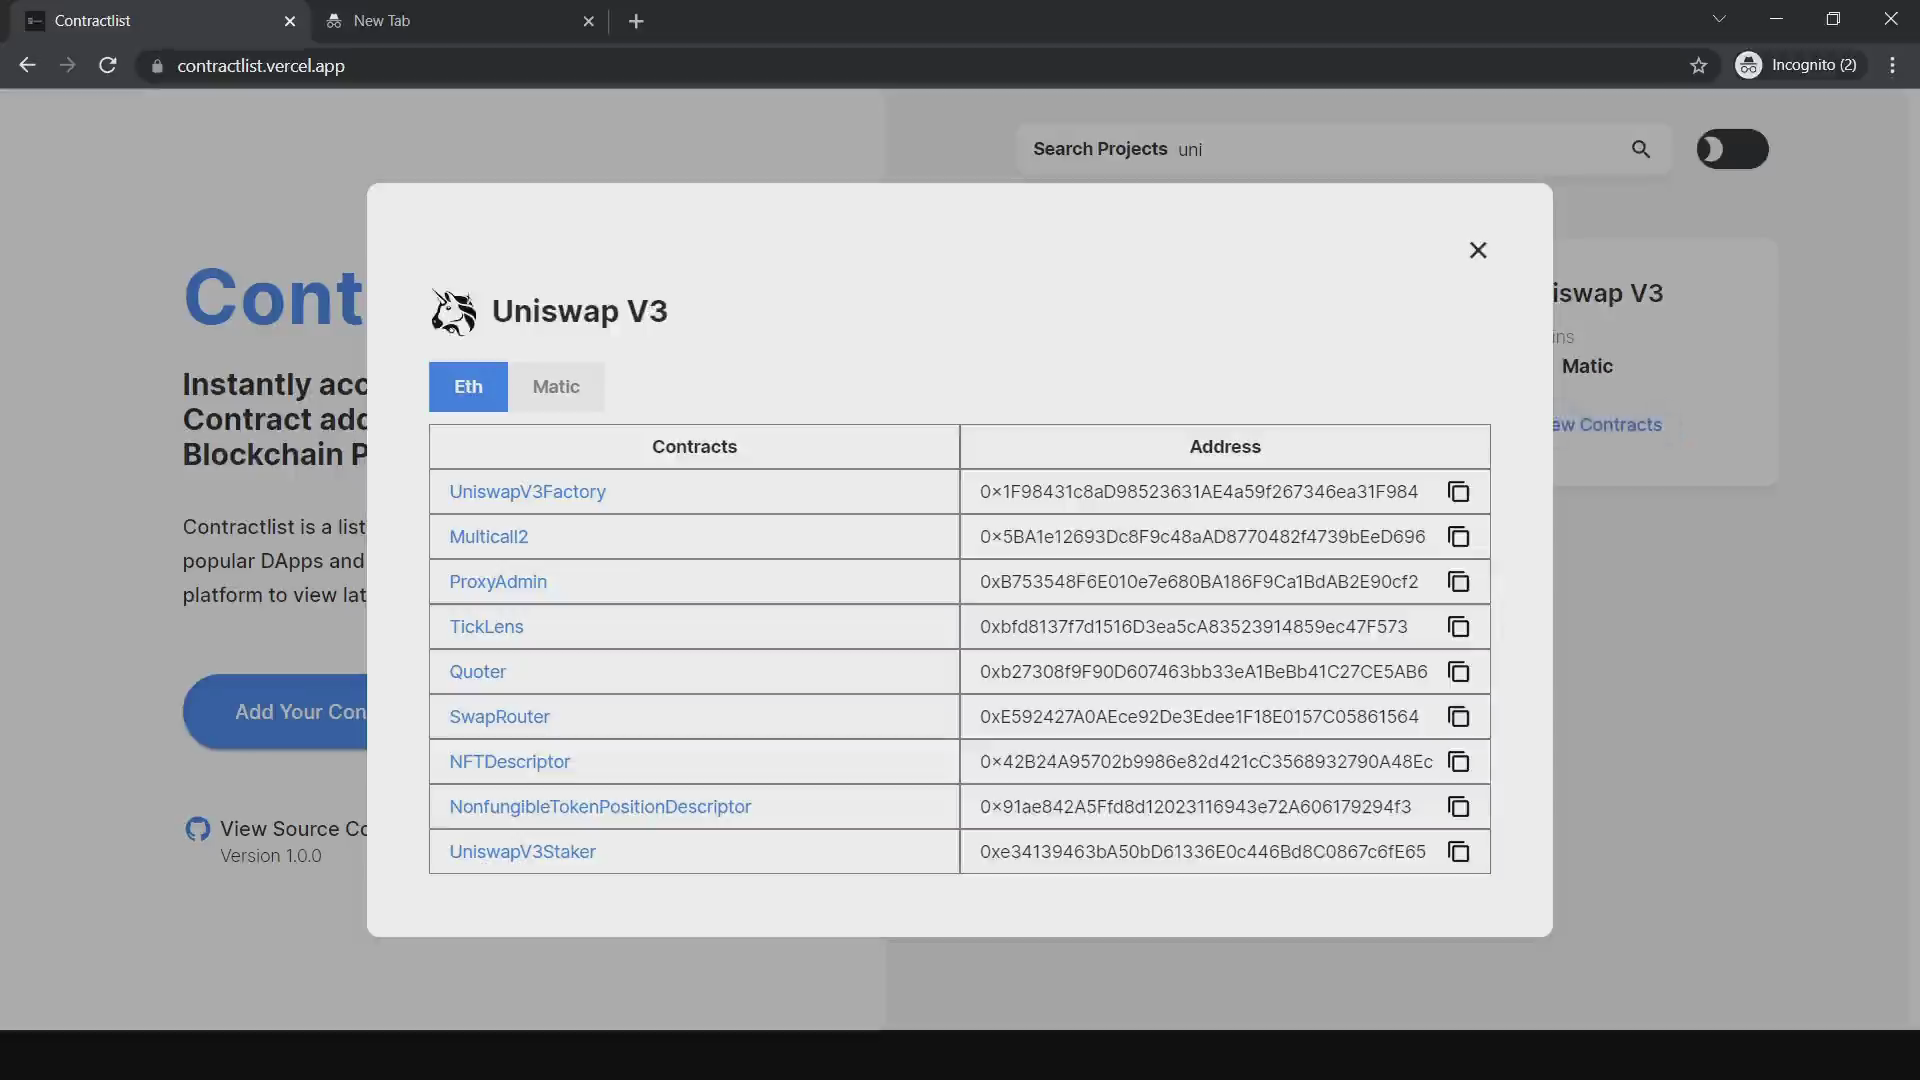Open the Quoter contract link
1920x1080 pixels.
coord(477,672)
